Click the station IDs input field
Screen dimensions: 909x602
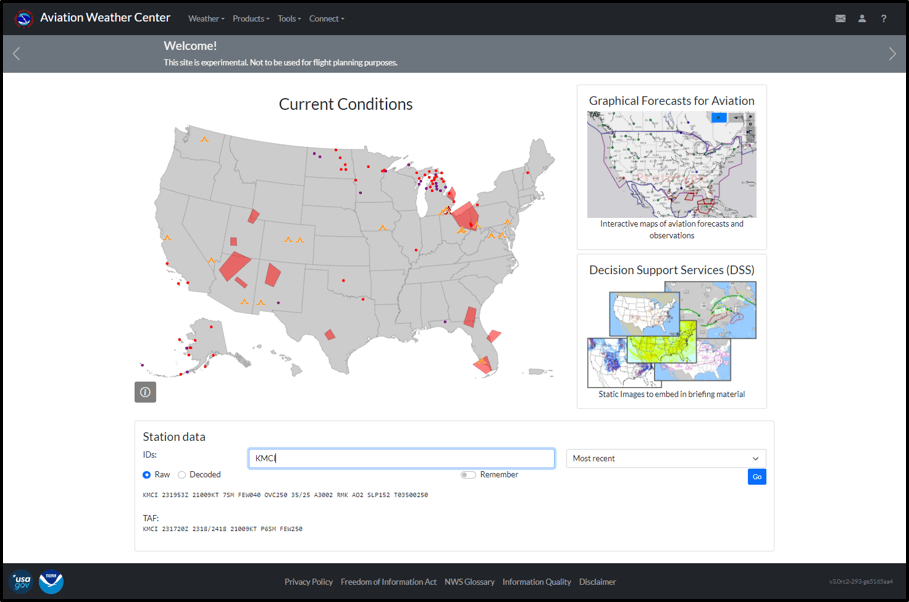point(400,458)
